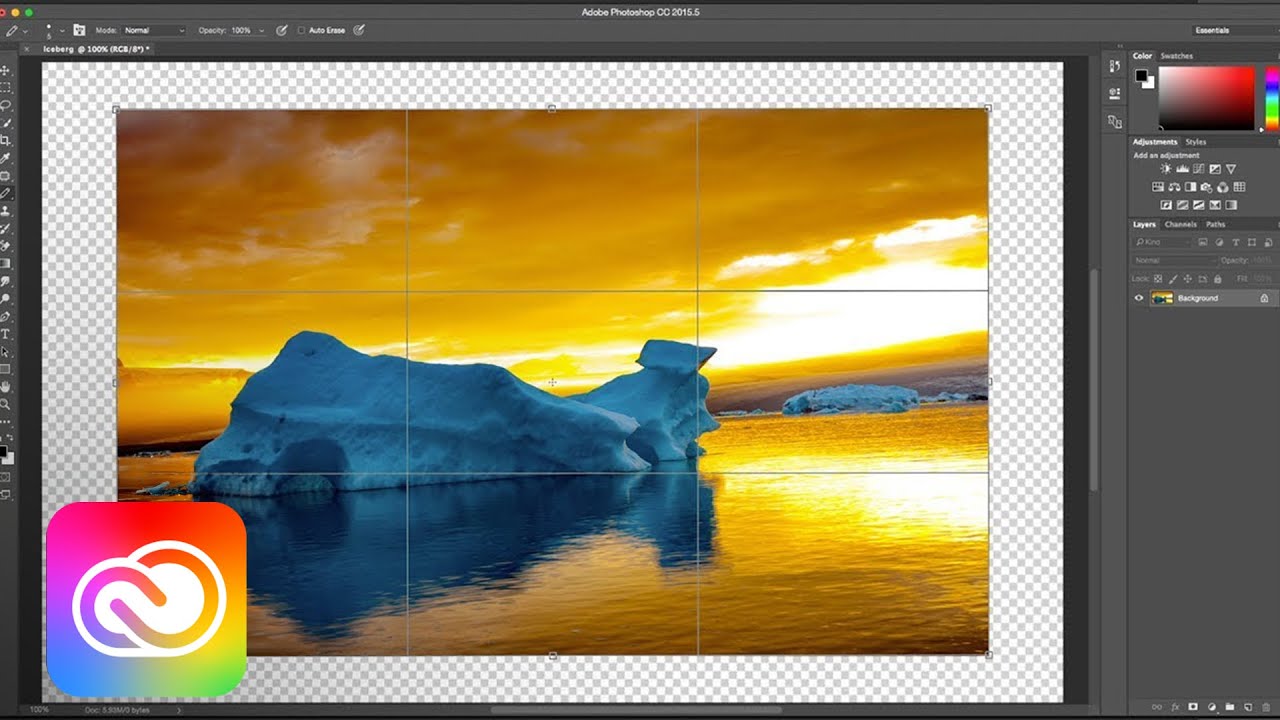Add a Color Lookup adjustment
Viewport: 1280px width, 720px height.
click(1239, 187)
